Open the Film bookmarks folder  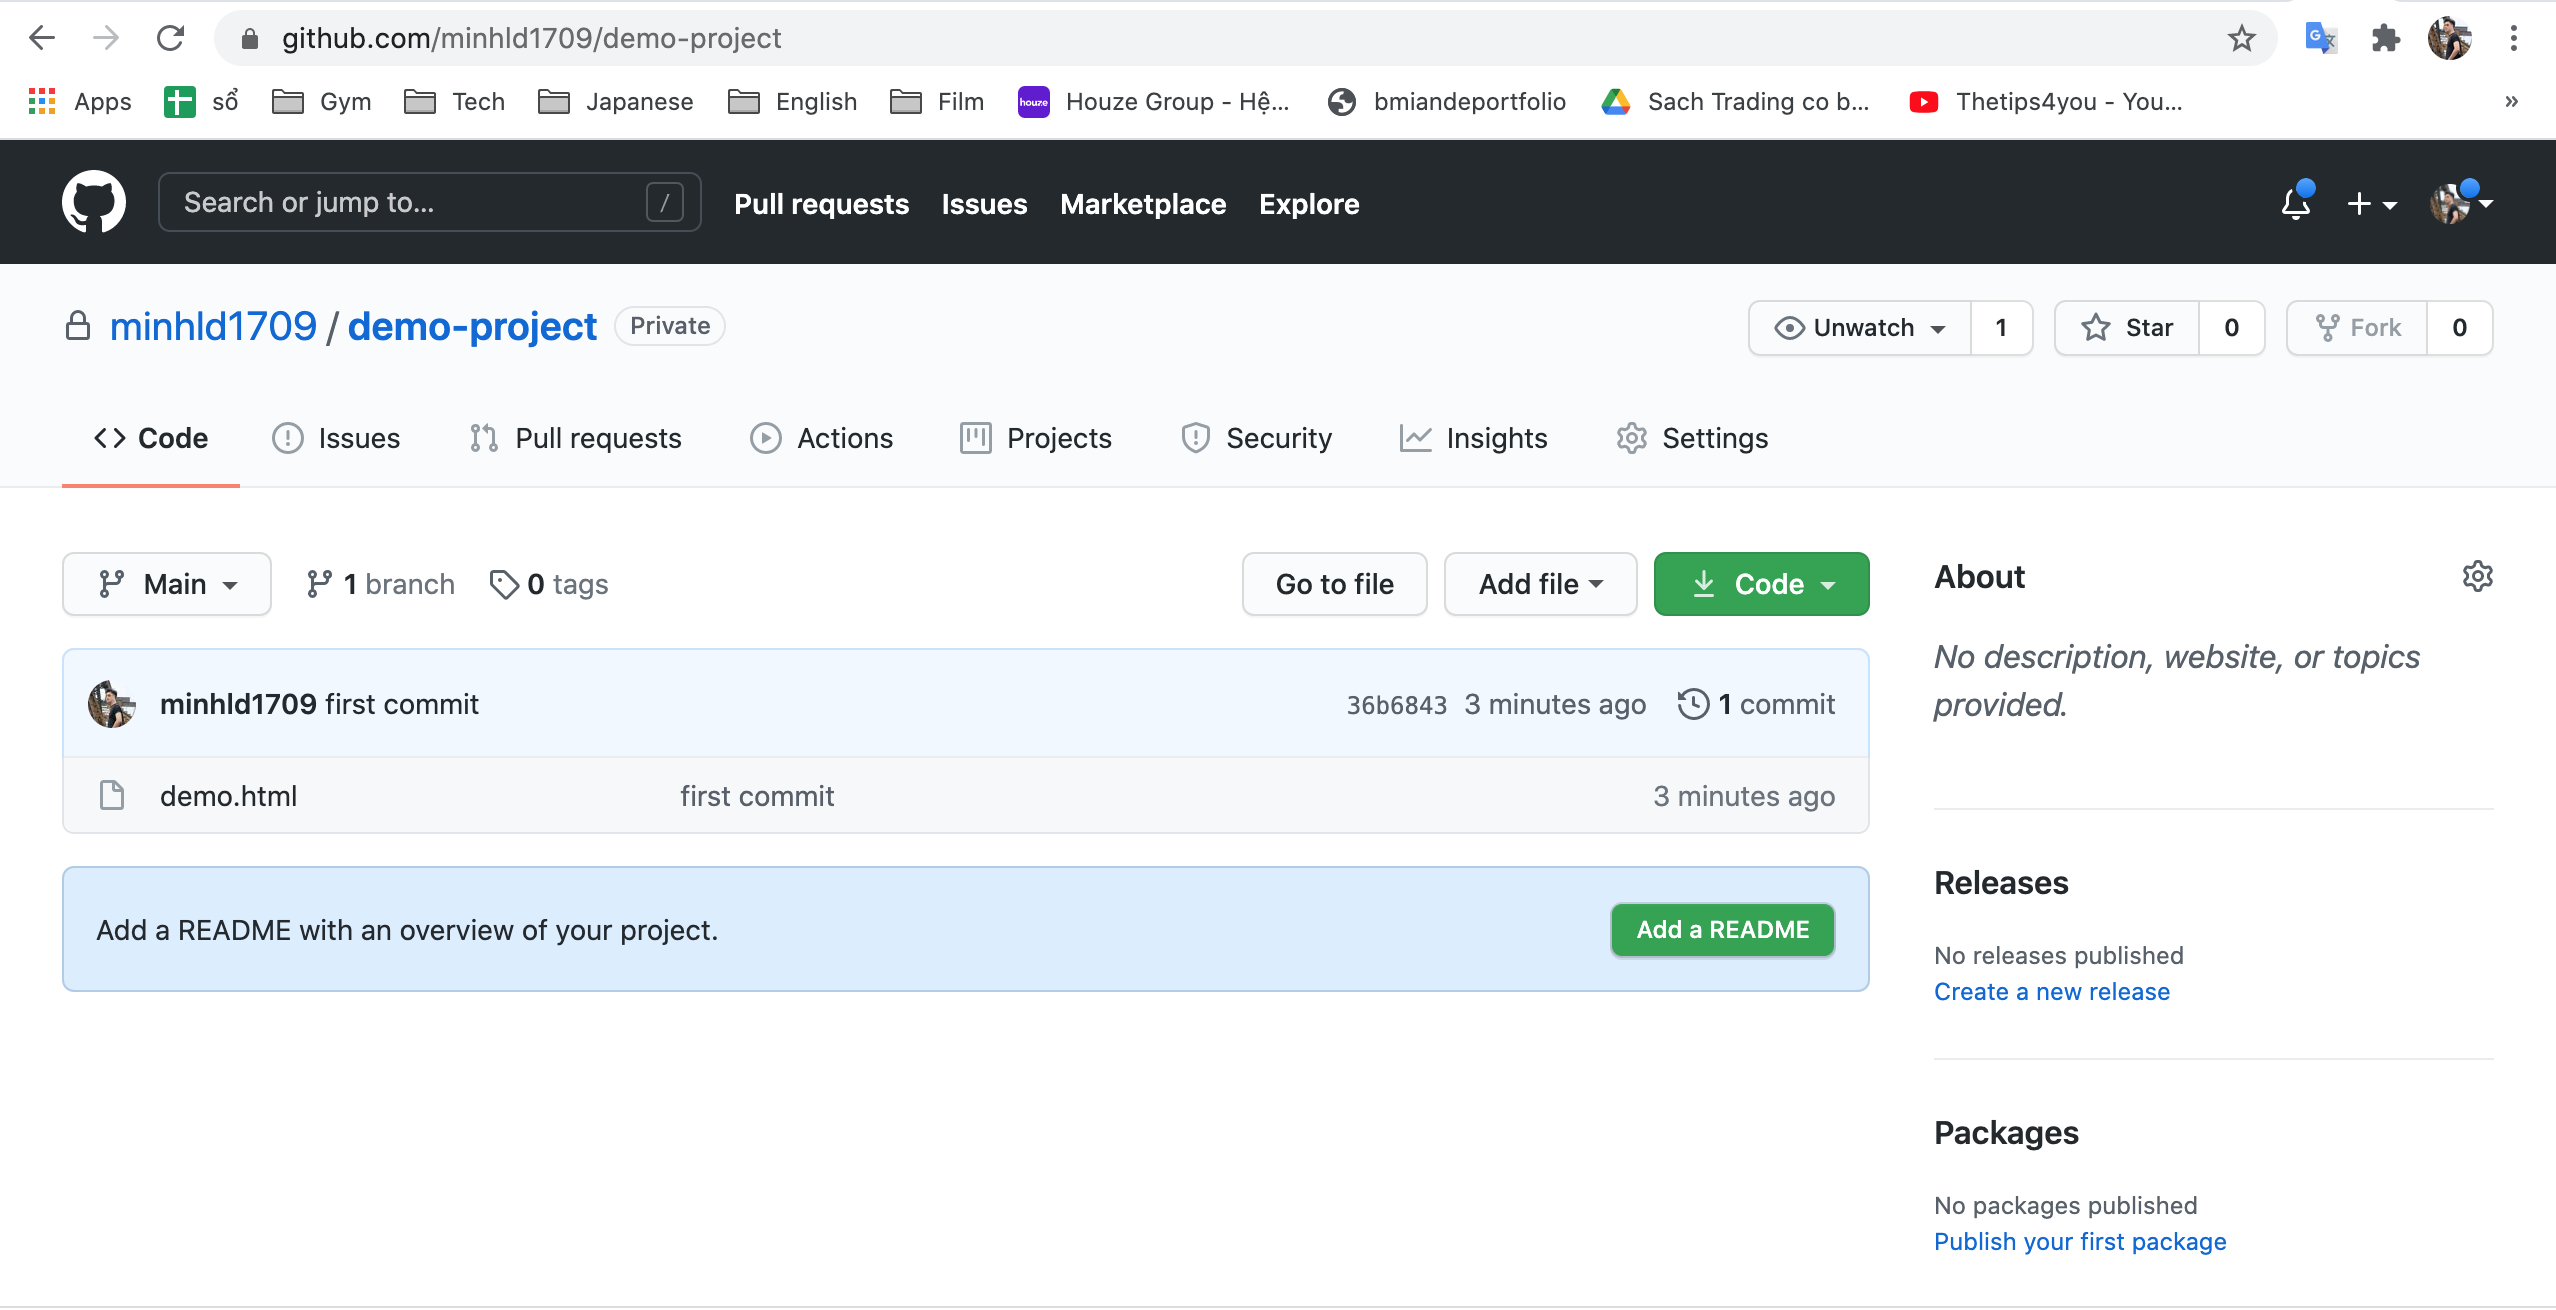click(937, 101)
